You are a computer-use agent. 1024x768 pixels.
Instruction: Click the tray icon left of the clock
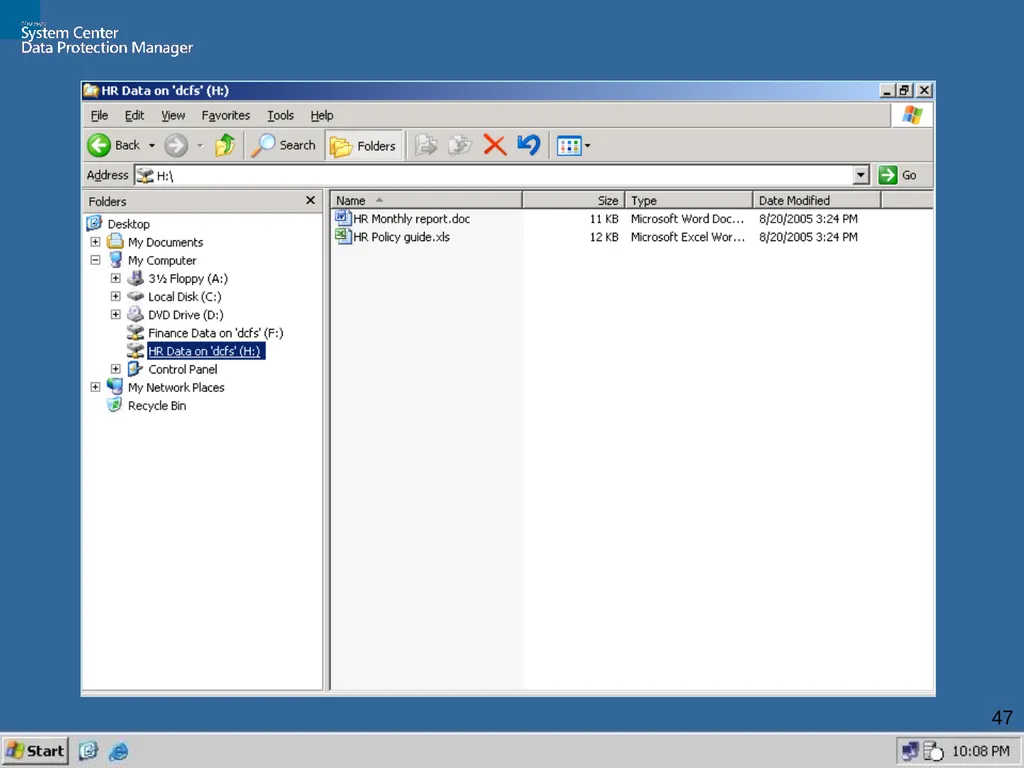click(x=934, y=751)
